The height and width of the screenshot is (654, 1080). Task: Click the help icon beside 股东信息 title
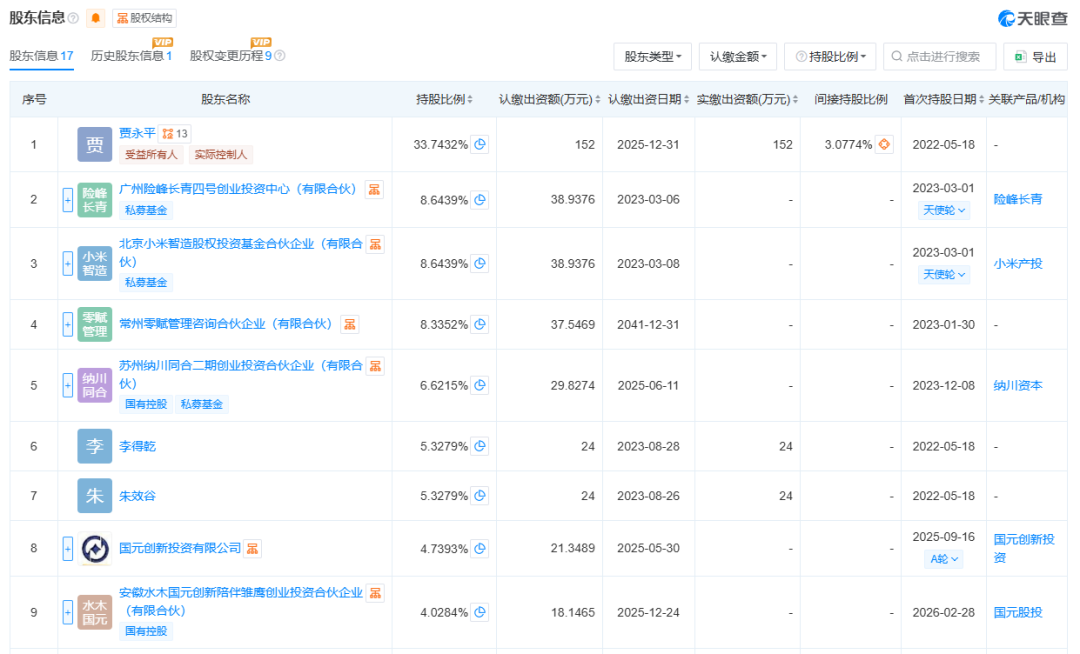click(x=73, y=19)
